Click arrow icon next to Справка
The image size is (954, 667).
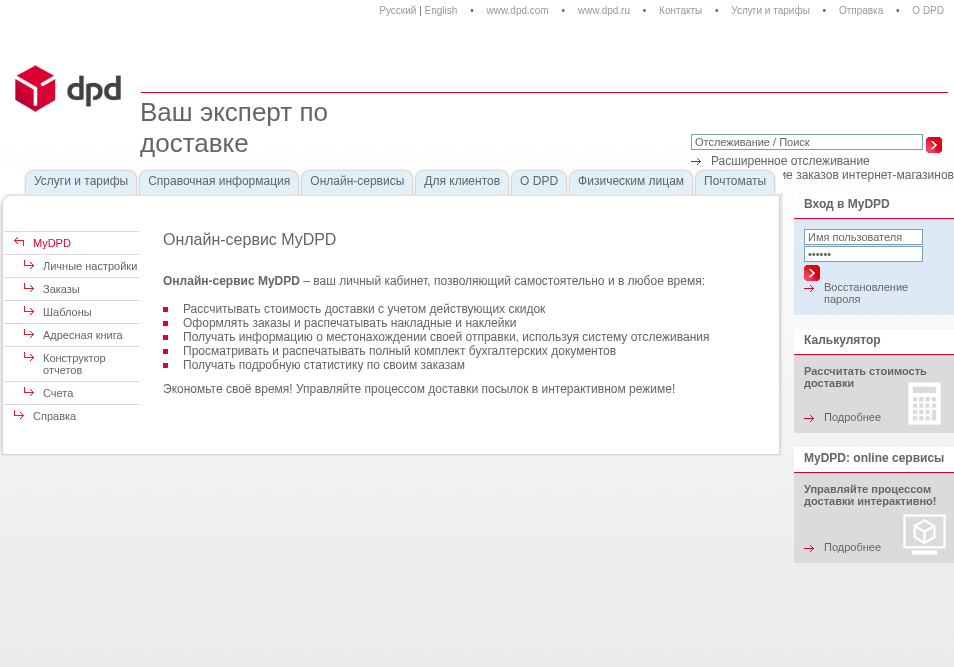click(x=19, y=415)
